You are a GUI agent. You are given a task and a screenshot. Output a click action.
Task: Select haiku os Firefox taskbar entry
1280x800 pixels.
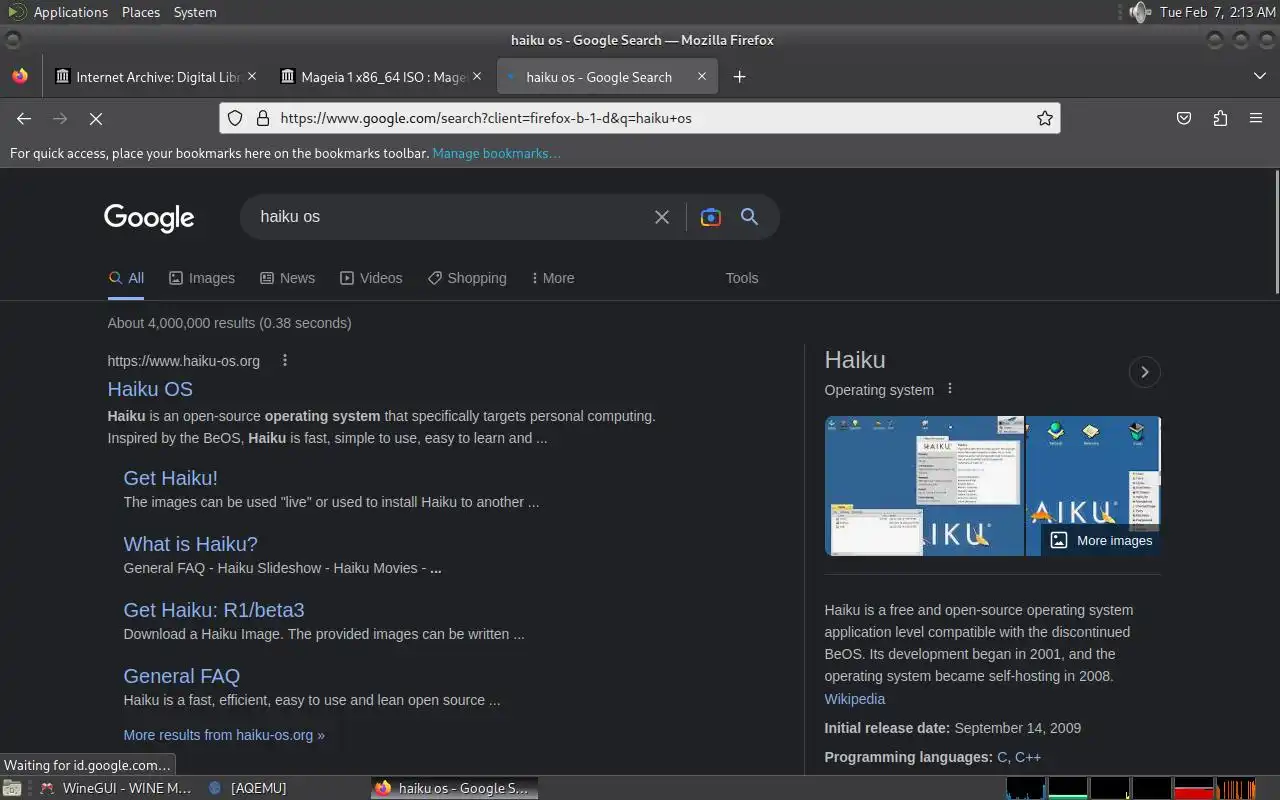pos(455,788)
